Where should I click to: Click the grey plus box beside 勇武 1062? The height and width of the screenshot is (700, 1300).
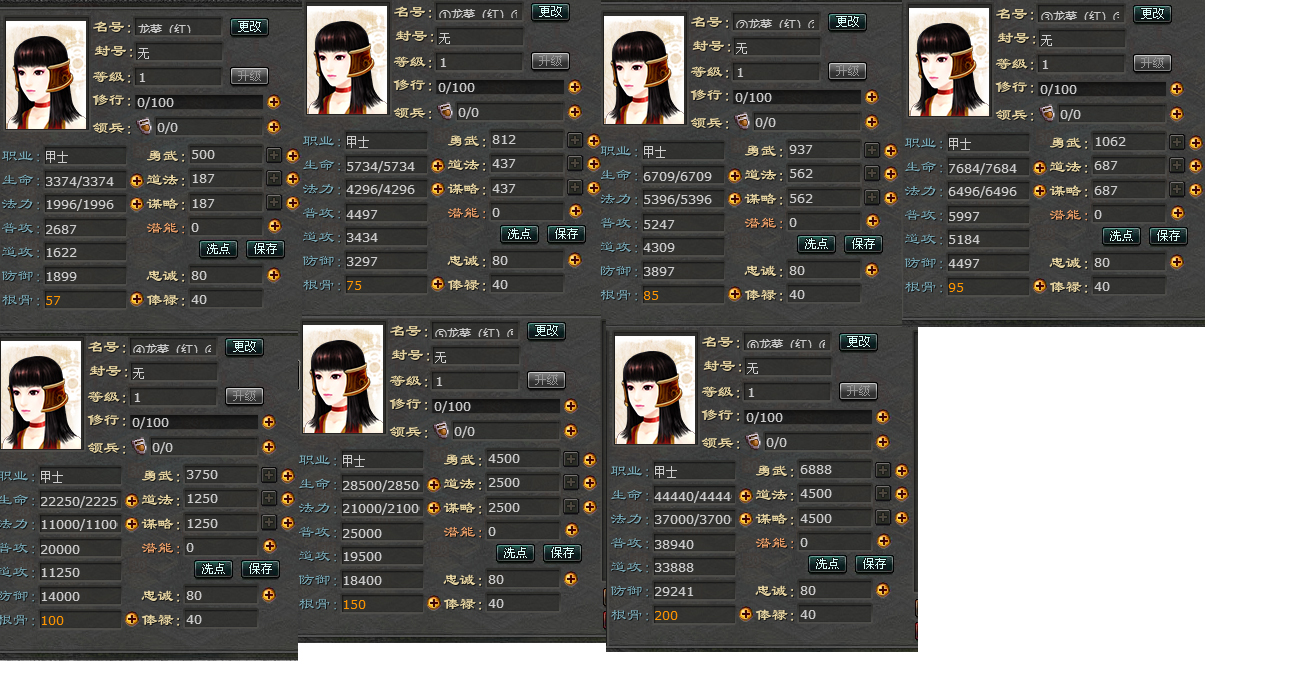[x=1177, y=142]
